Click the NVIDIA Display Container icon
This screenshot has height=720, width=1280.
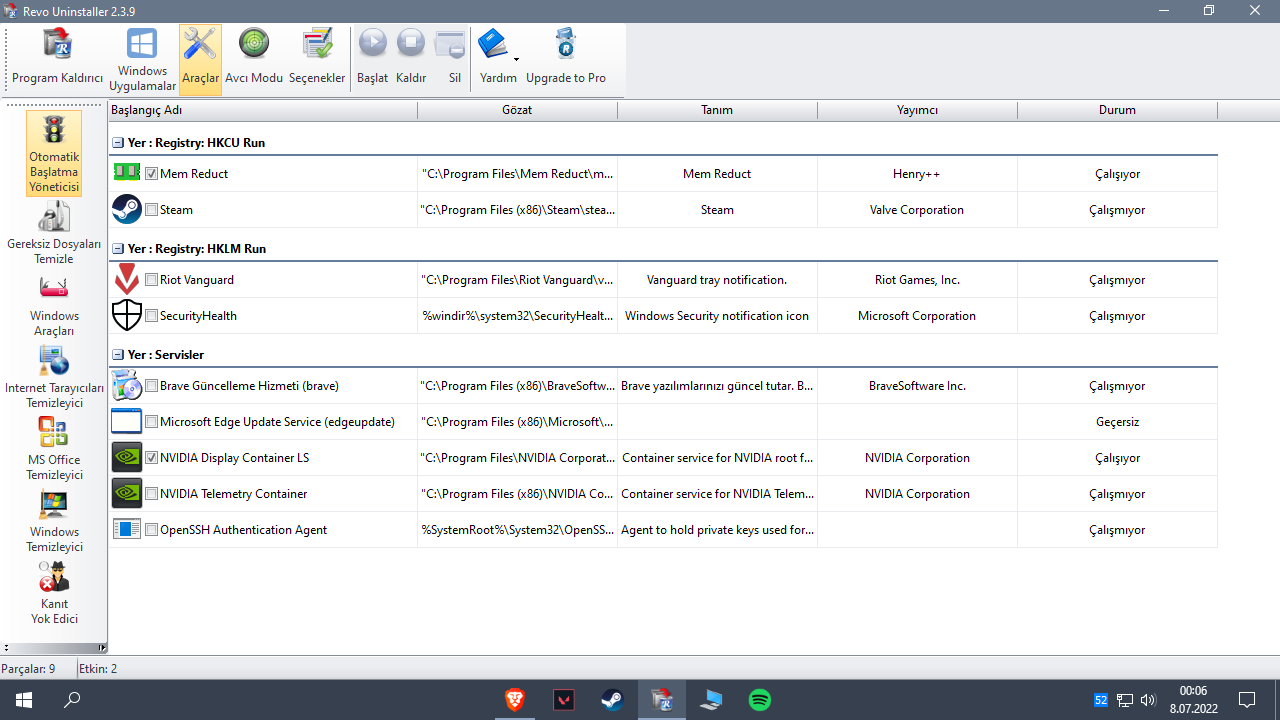127,457
